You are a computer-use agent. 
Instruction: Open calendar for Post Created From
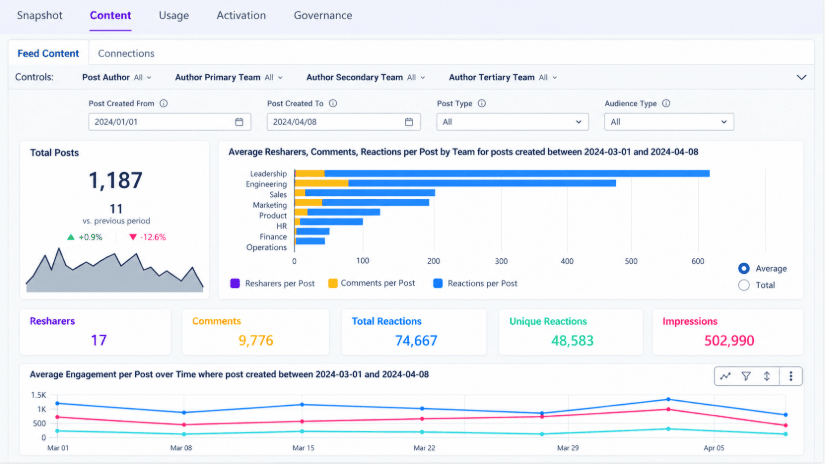[x=239, y=122]
